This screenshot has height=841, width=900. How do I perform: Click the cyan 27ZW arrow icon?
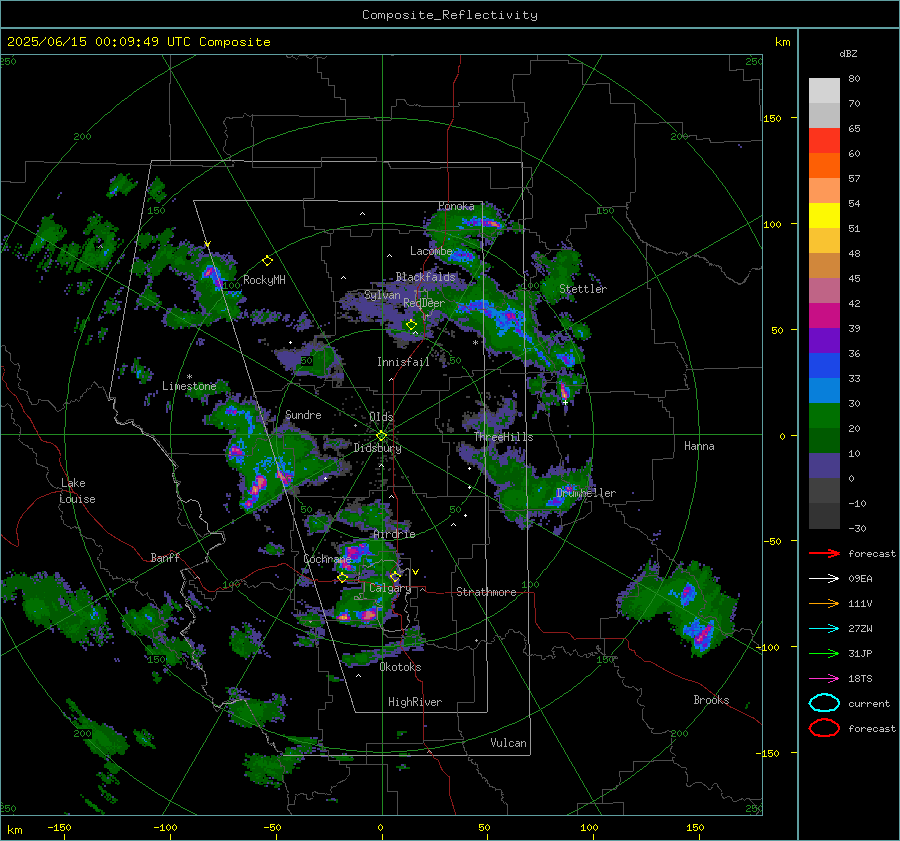824,629
